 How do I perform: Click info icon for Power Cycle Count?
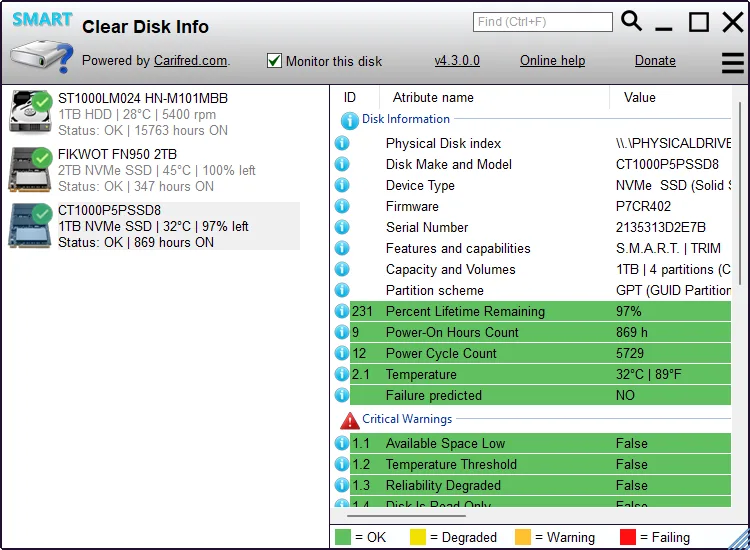(342, 353)
